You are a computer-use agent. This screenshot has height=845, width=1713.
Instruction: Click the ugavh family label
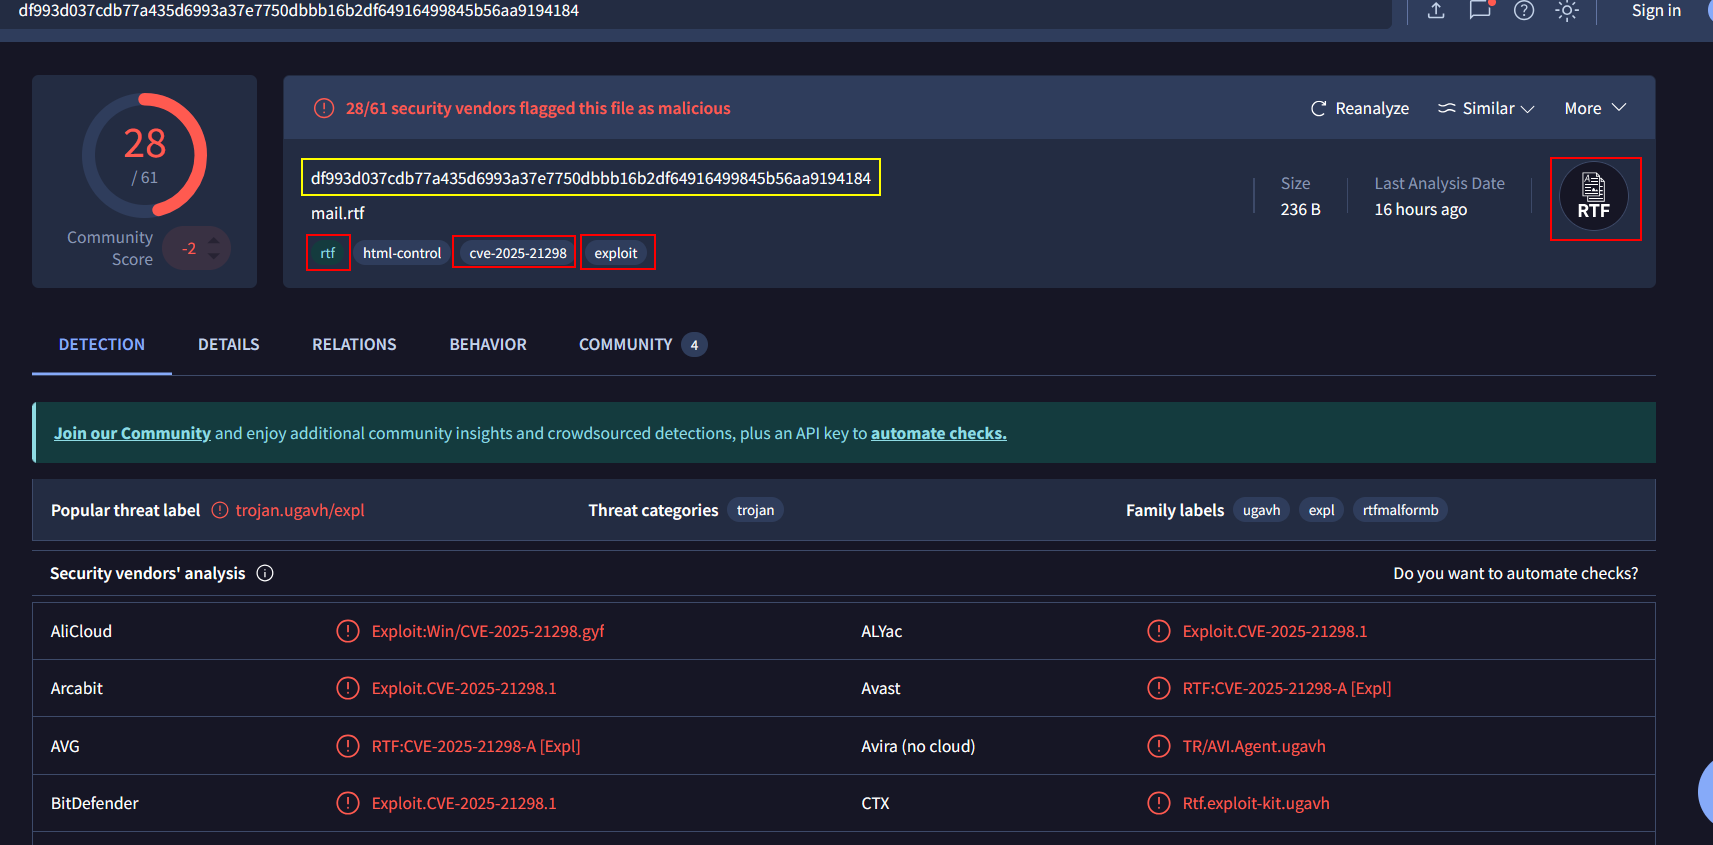(1262, 510)
